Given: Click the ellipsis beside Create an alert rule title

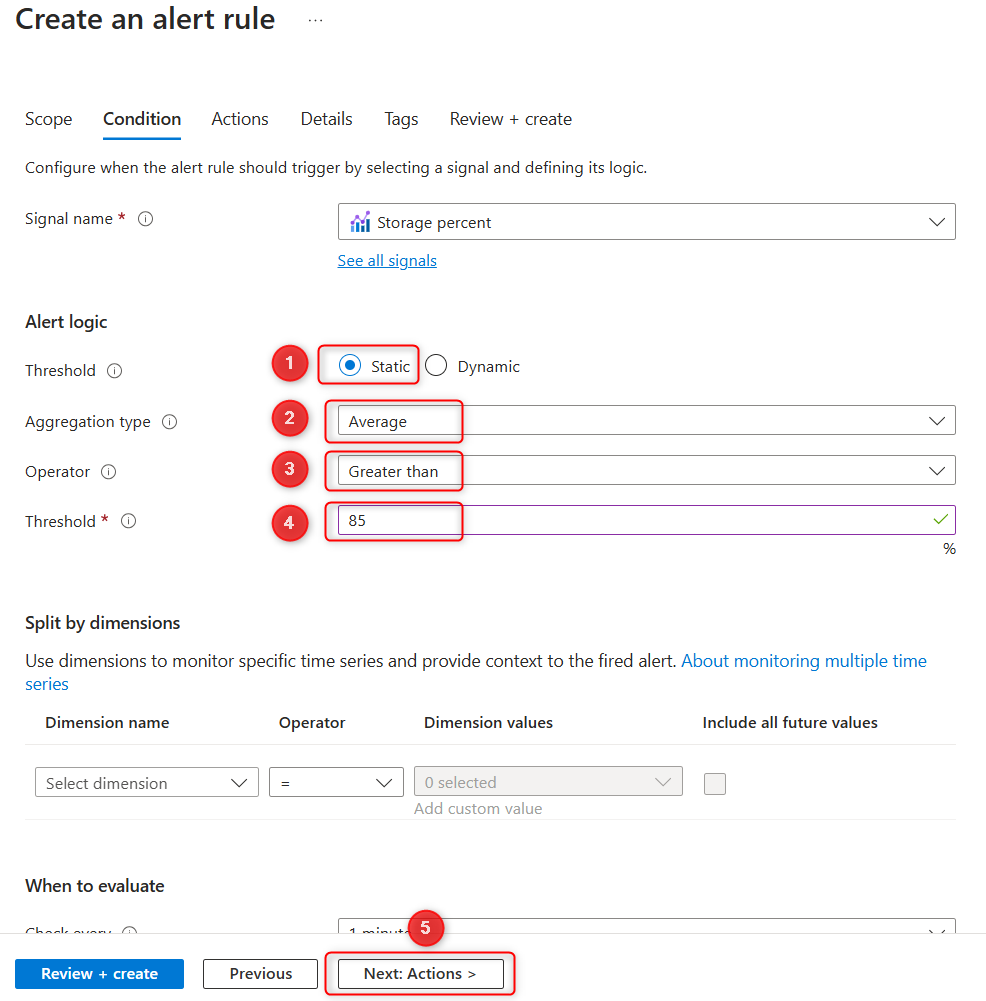Looking at the screenshot, I should [315, 20].
